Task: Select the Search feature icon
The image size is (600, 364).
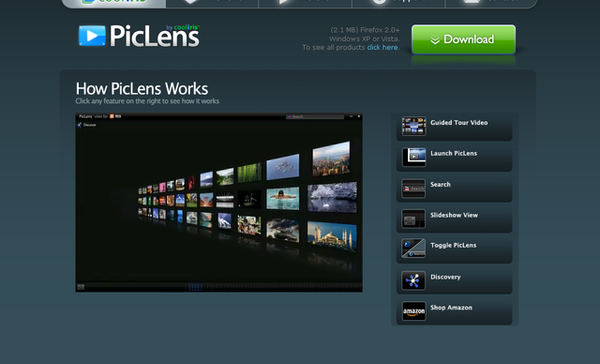Action: point(413,188)
